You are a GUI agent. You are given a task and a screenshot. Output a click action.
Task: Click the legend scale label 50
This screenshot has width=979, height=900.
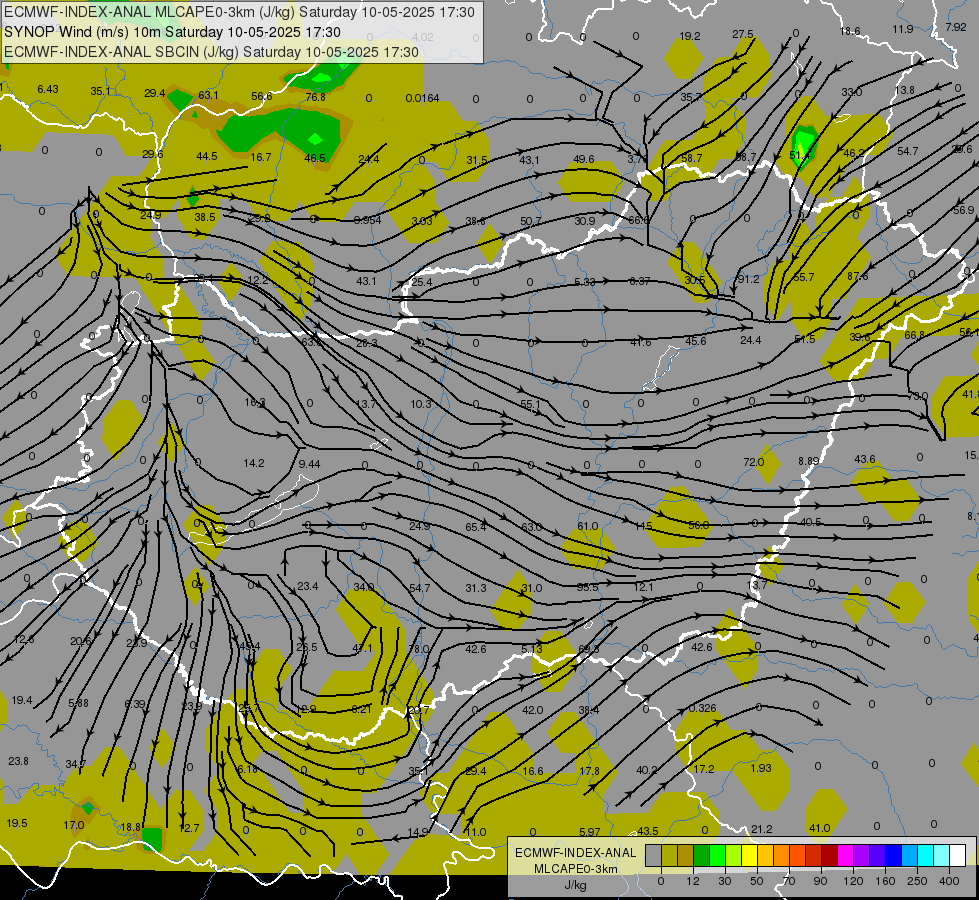[757, 881]
